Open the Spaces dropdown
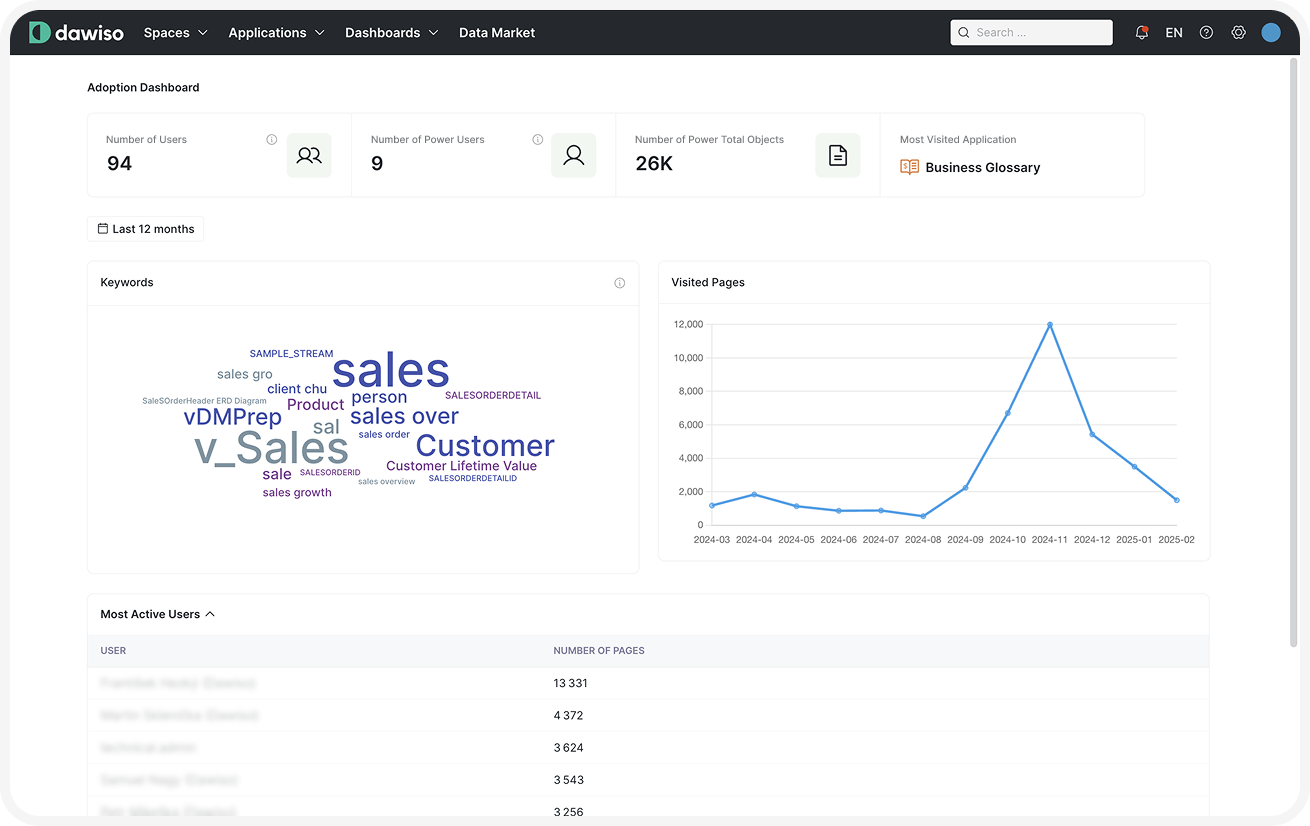 tap(175, 32)
